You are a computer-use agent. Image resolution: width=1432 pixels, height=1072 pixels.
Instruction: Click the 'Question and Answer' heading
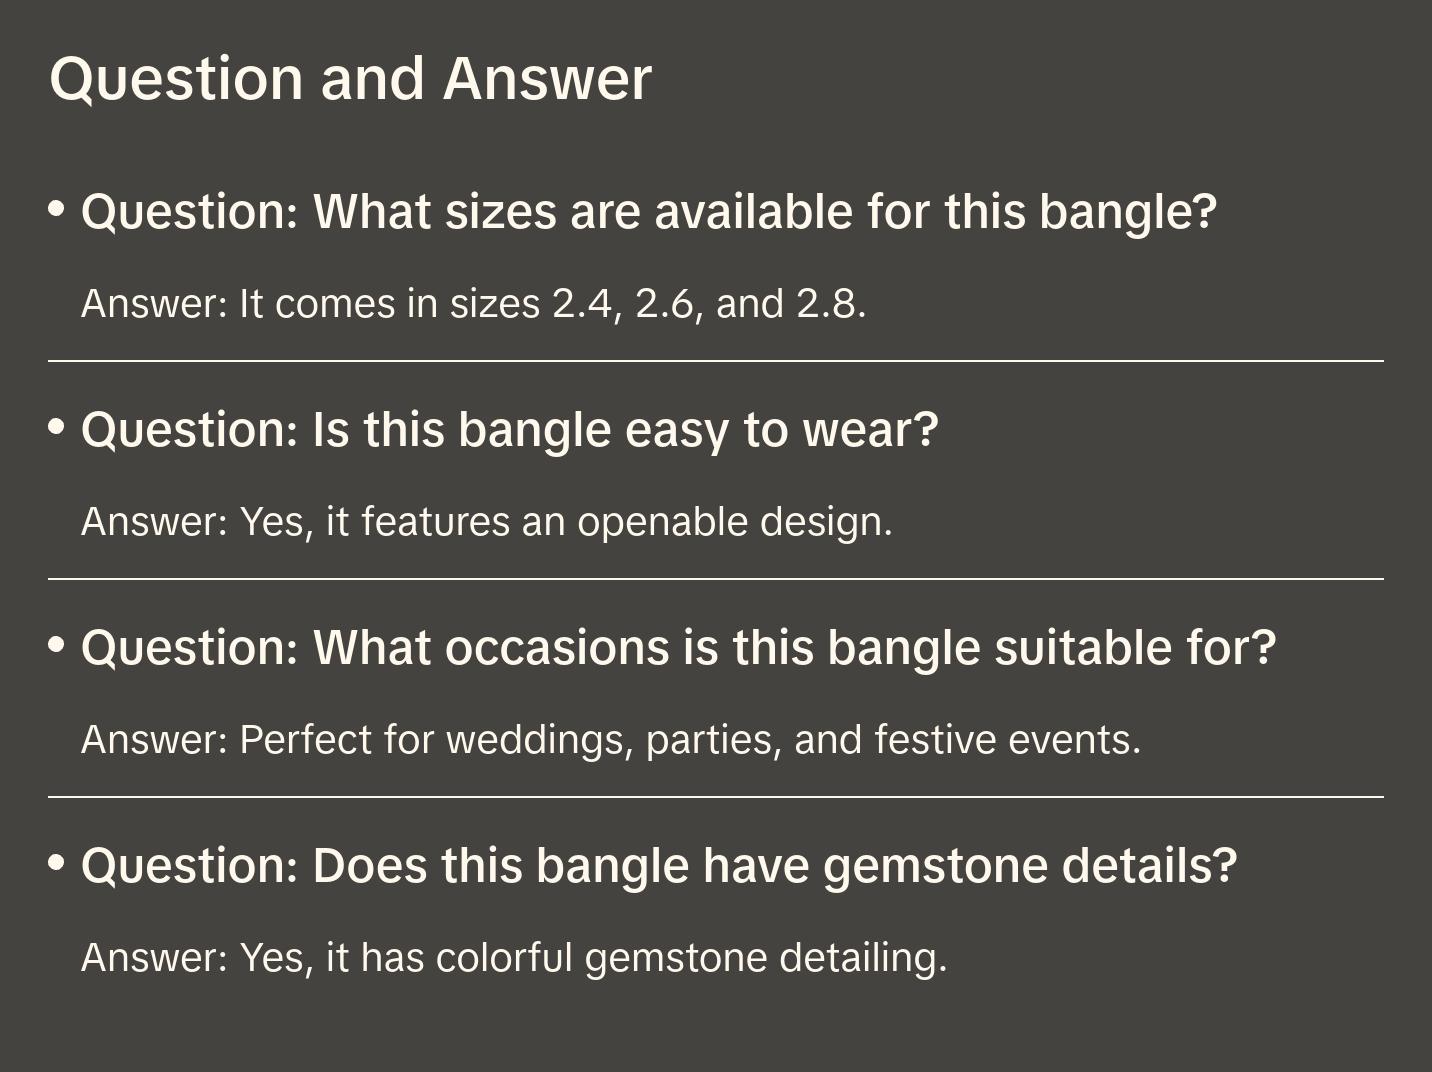[x=350, y=78]
